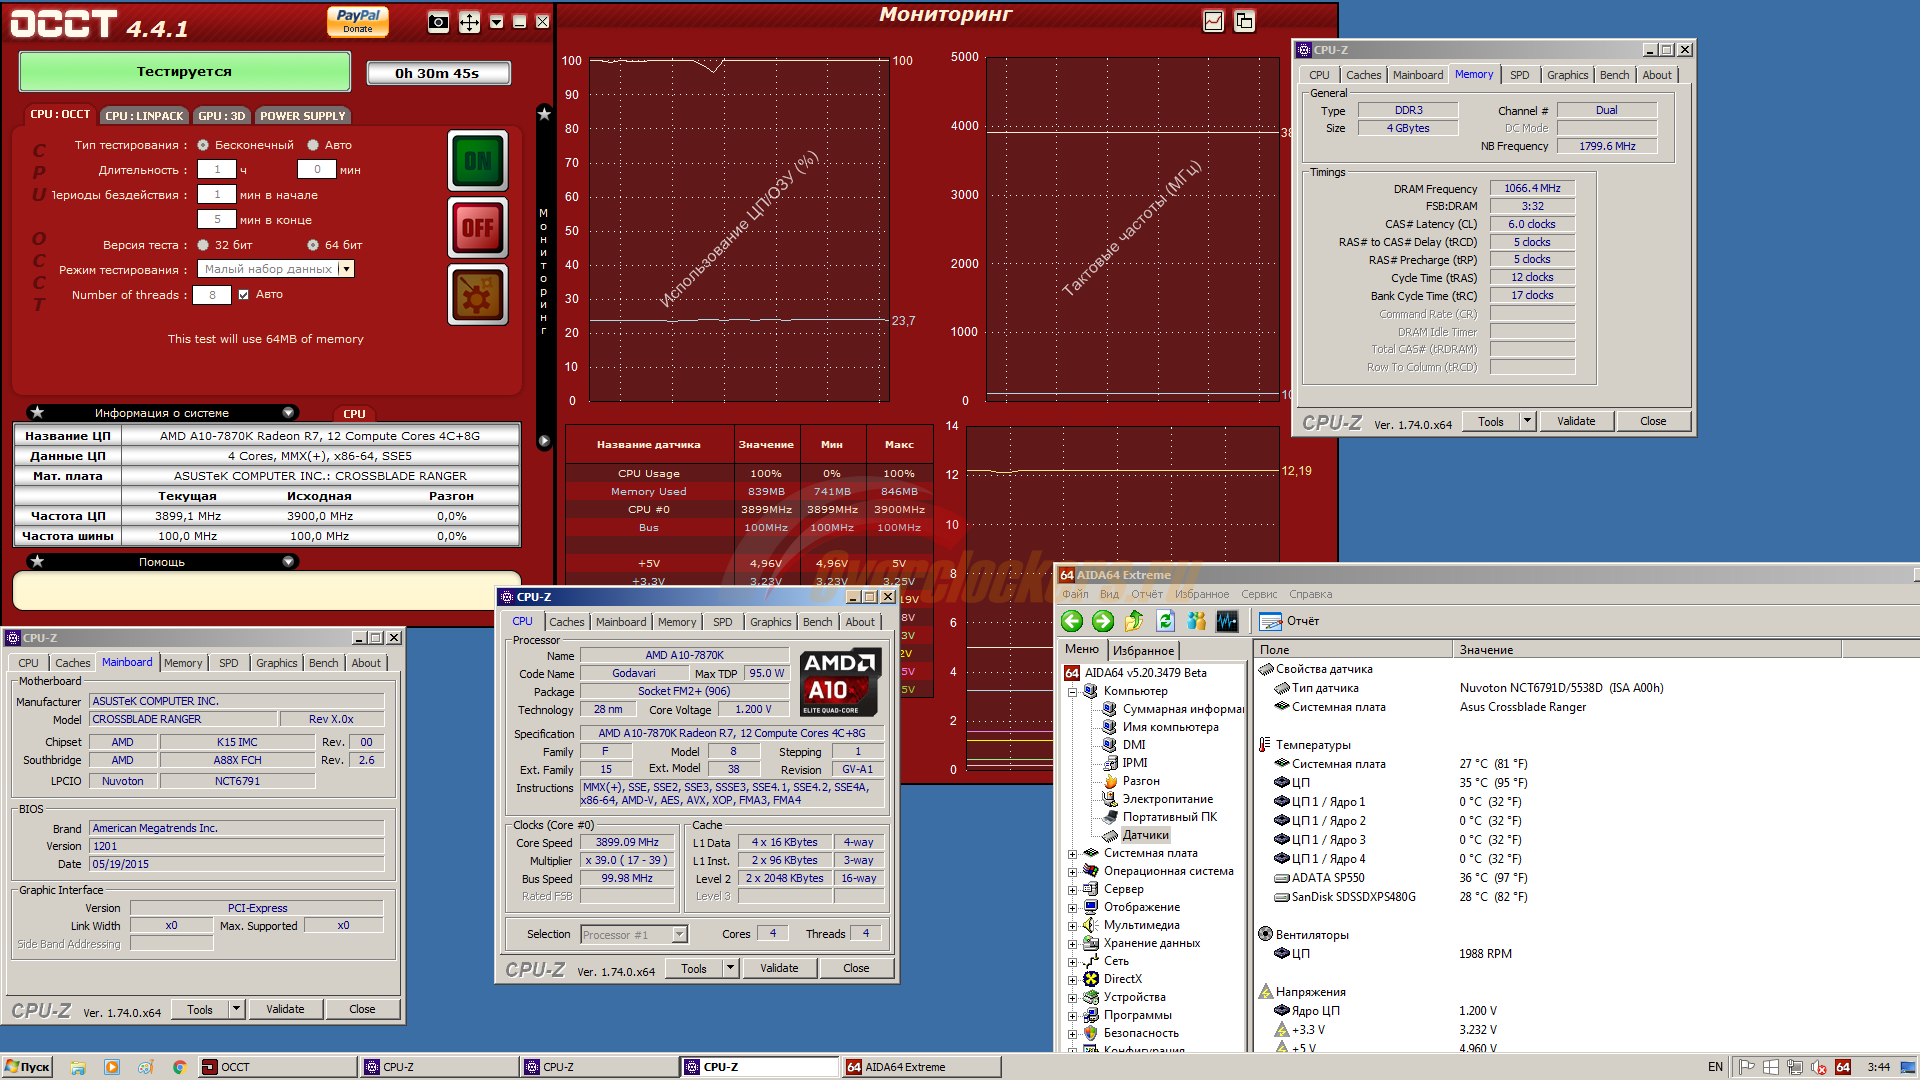Open OCCT settings gear icon

point(478,295)
